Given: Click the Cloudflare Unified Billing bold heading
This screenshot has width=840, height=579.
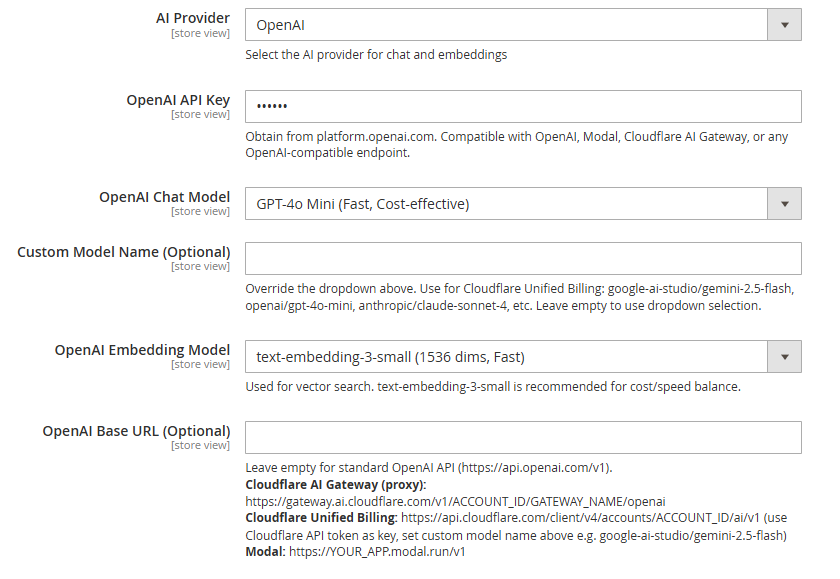Looking at the screenshot, I should tap(321, 518).
